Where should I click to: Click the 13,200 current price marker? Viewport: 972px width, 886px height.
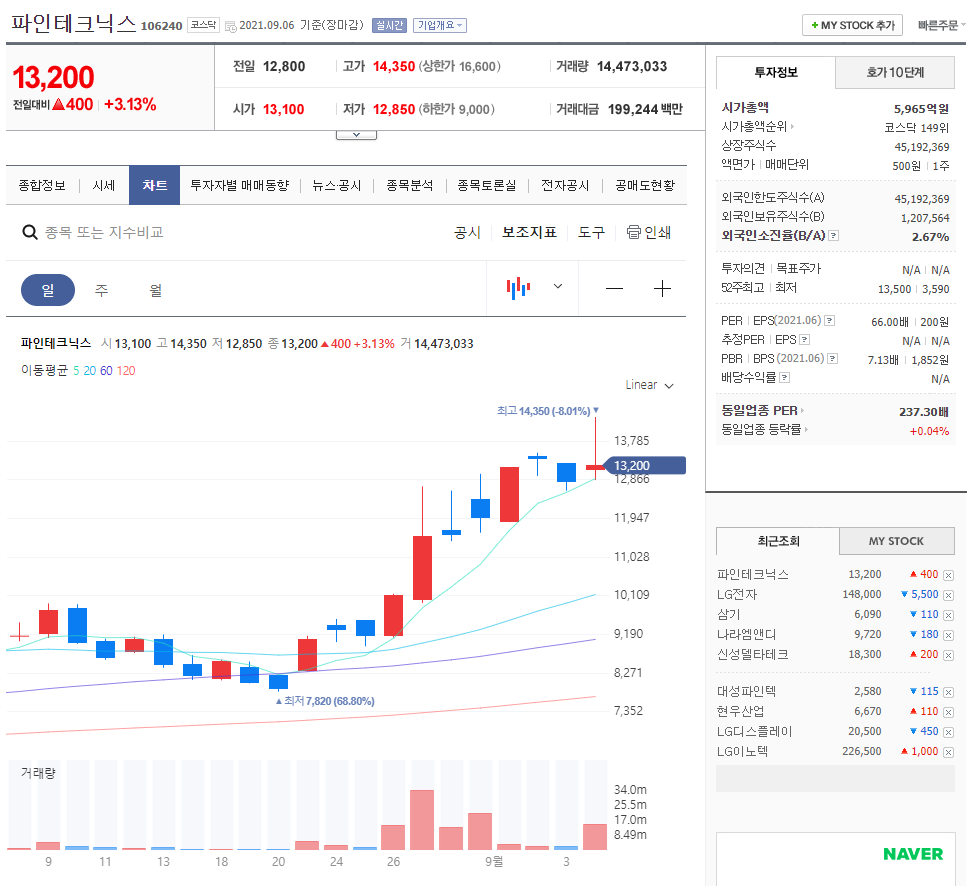pyautogui.click(x=645, y=466)
